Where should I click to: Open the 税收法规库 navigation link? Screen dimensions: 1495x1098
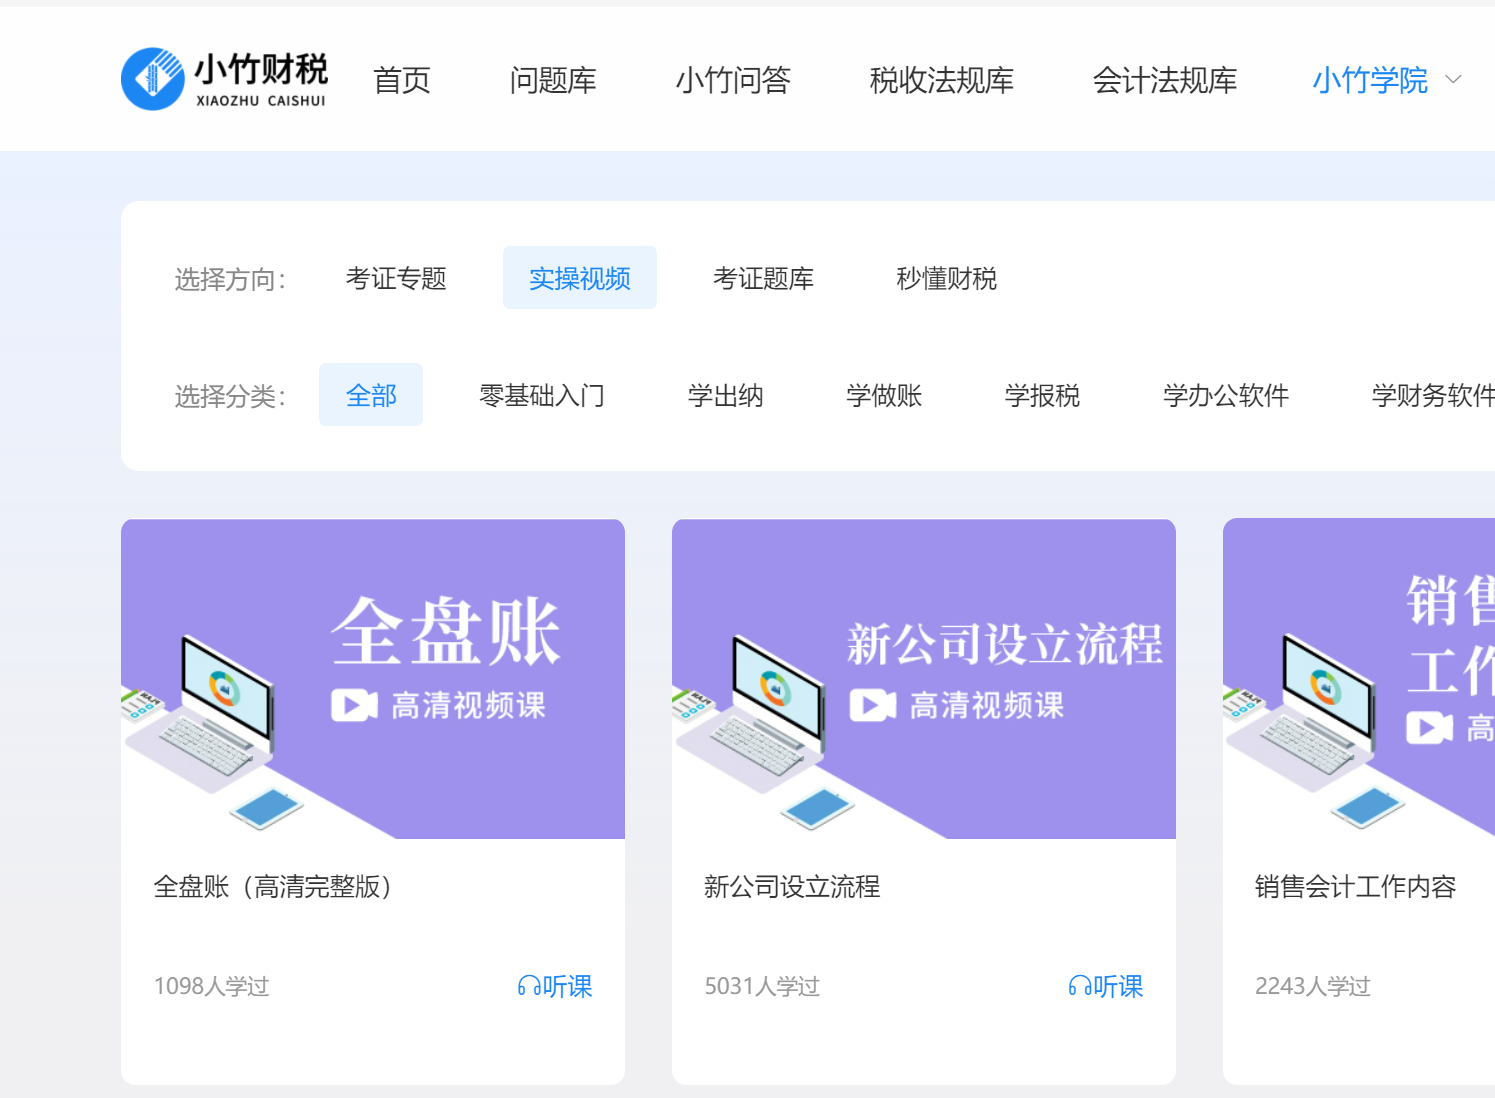[x=941, y=80]
